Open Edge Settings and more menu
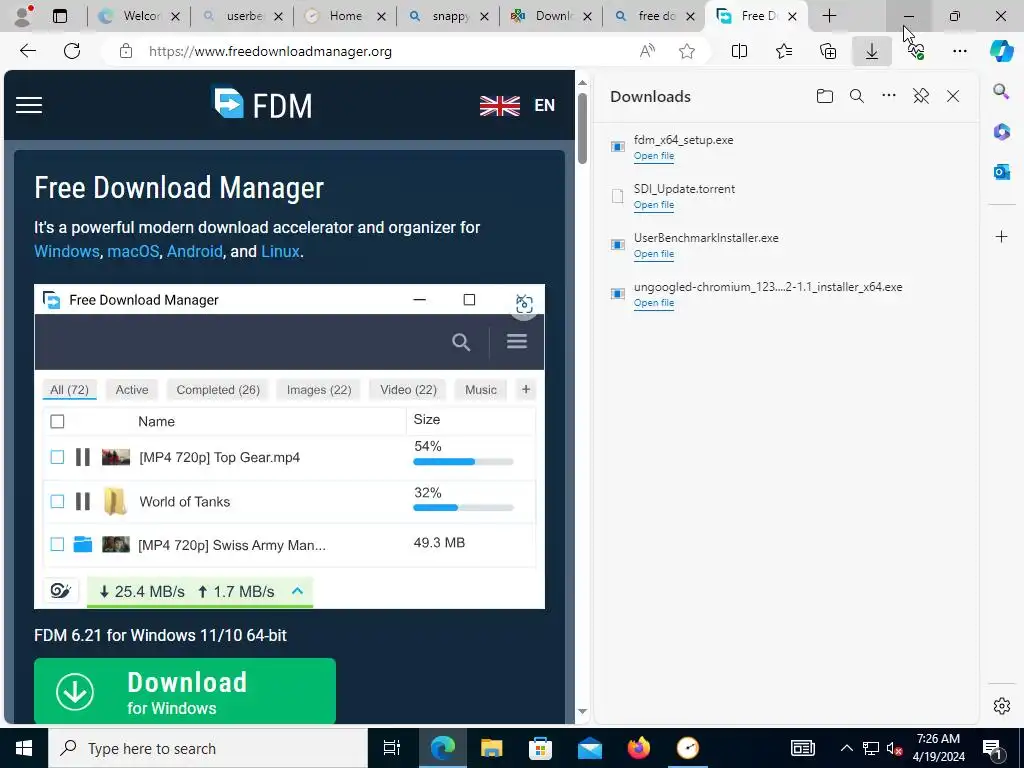1024x768 pixels. (x=959, y=51)
